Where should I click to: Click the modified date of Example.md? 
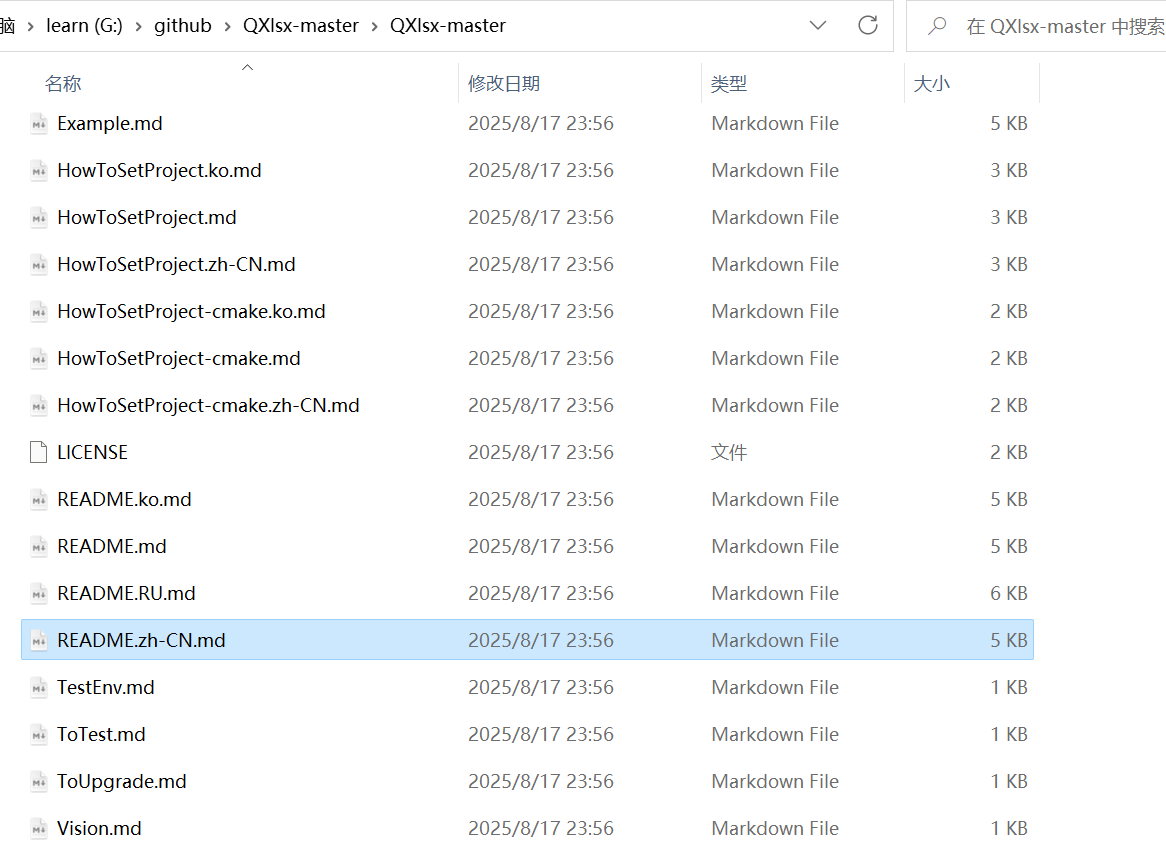(x=541, y=123)
